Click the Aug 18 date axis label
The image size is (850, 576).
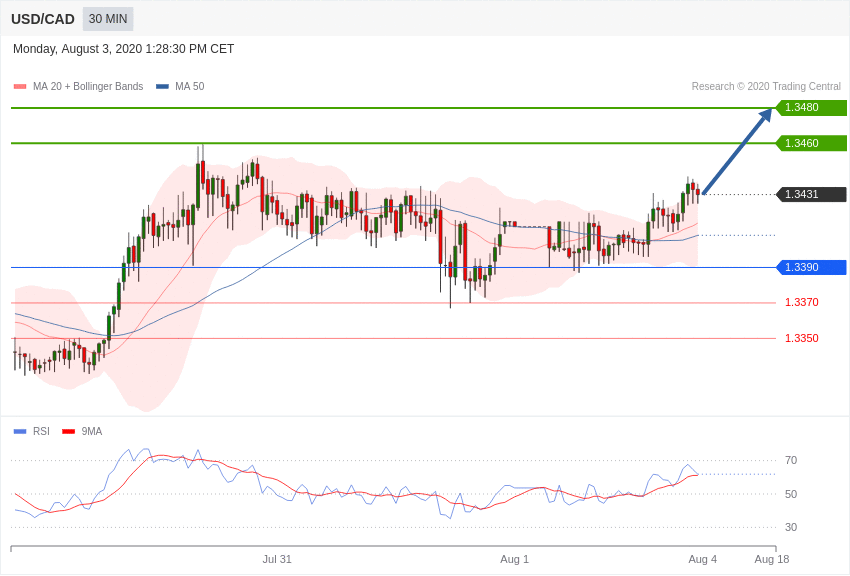pos(772,559)
